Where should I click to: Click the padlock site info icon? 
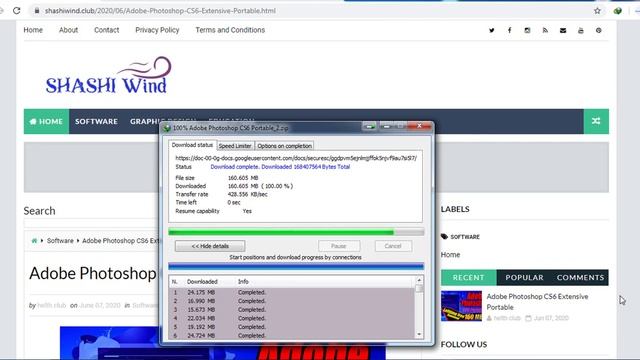click(x=37, y=11)
